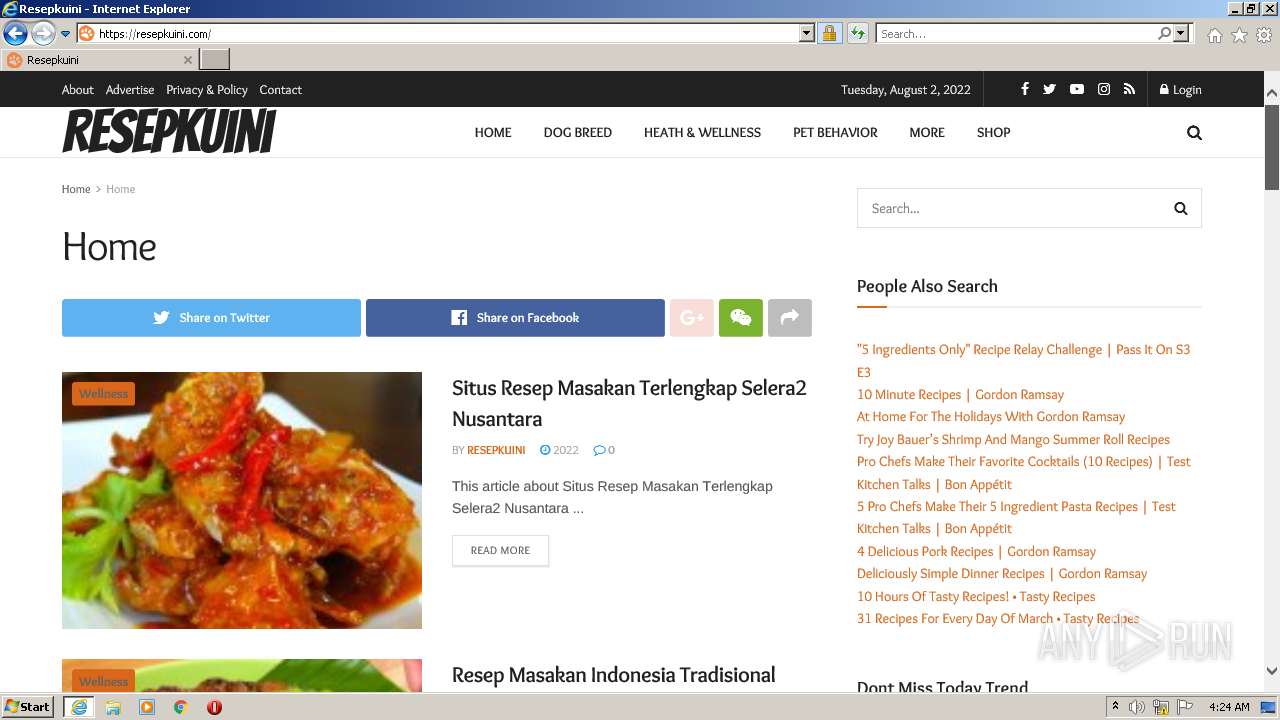
Task: Open the comments count 0 link
Action: [604, 450]
